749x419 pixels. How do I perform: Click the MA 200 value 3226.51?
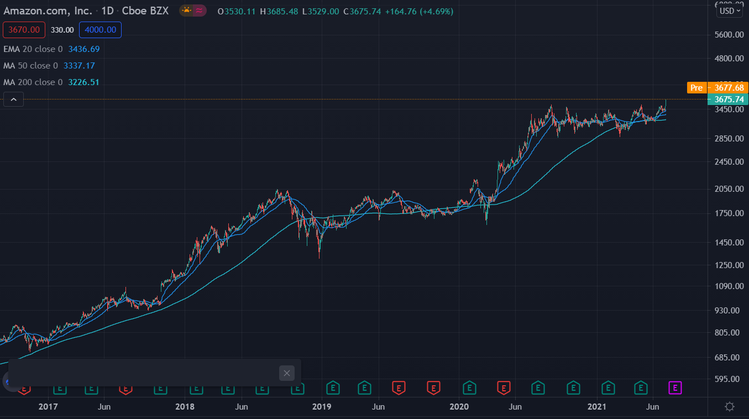click(x=84, y=82)
